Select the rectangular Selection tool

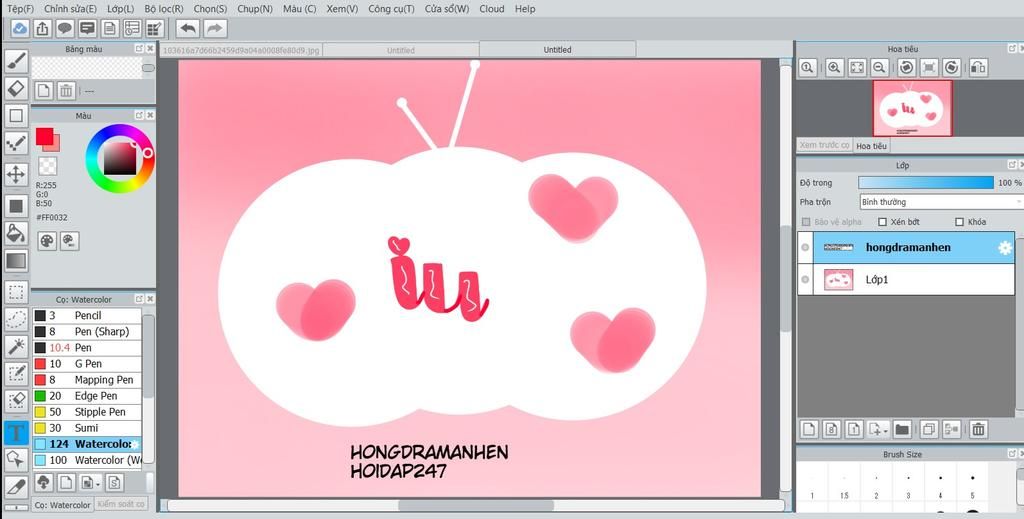16,291
